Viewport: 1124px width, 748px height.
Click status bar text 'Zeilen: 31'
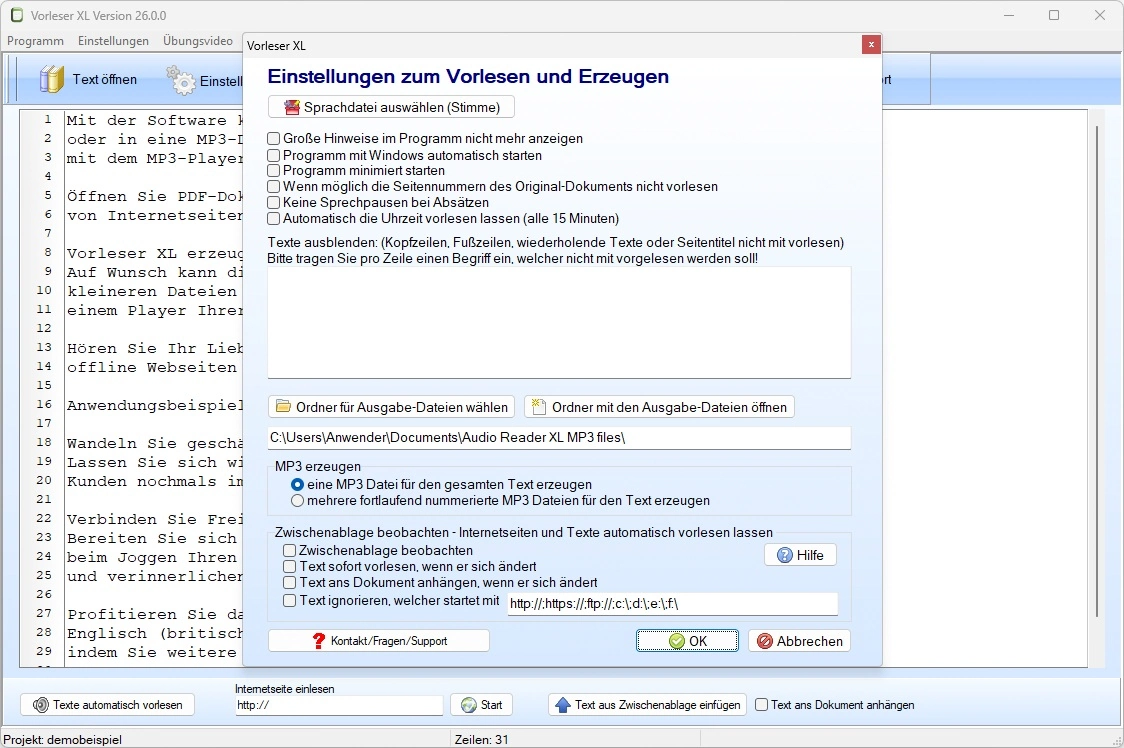481,739
